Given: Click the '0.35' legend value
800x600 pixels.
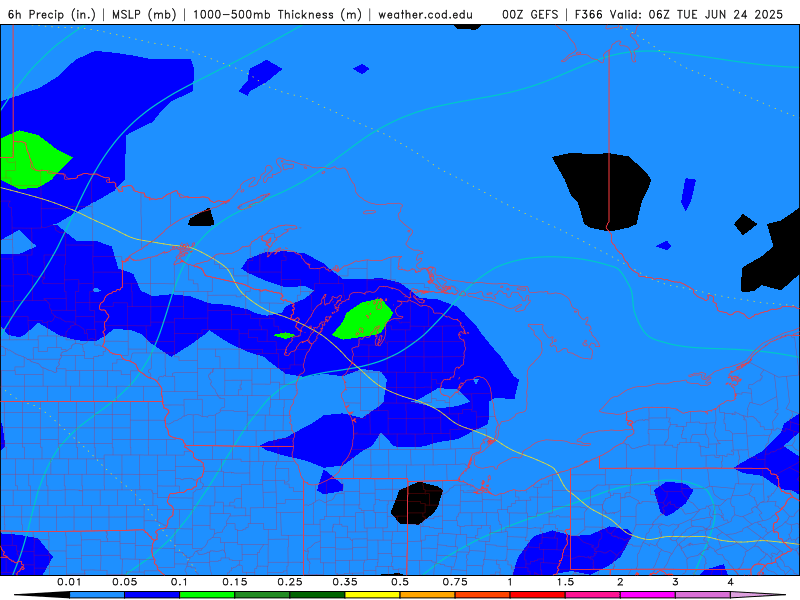Looking at the screenshot, I should coord(345,582).
